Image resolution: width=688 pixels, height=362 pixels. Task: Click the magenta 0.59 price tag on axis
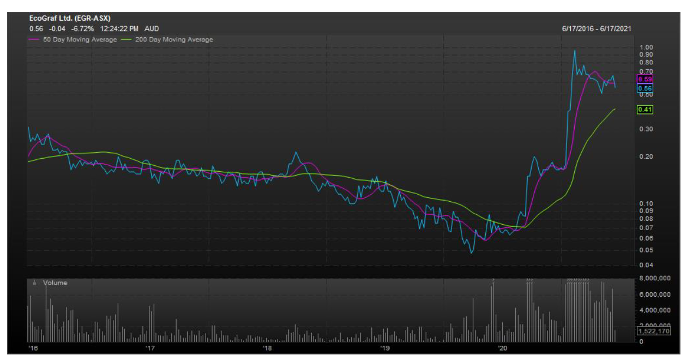(x=645, y=79)
